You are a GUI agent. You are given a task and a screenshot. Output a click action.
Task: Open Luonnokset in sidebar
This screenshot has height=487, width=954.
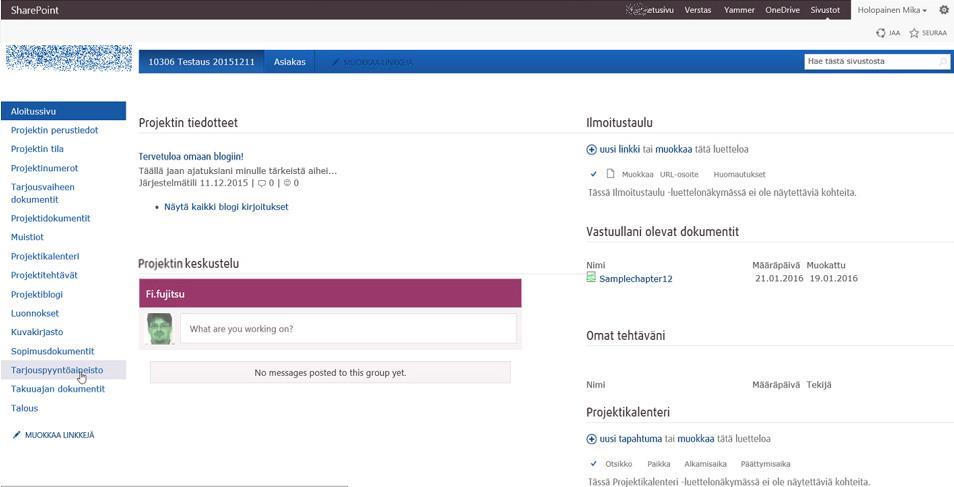tap(35, 314)
